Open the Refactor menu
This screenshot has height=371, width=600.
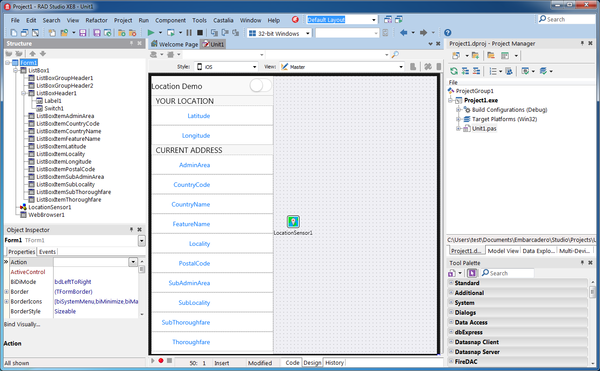click(96, 20)
